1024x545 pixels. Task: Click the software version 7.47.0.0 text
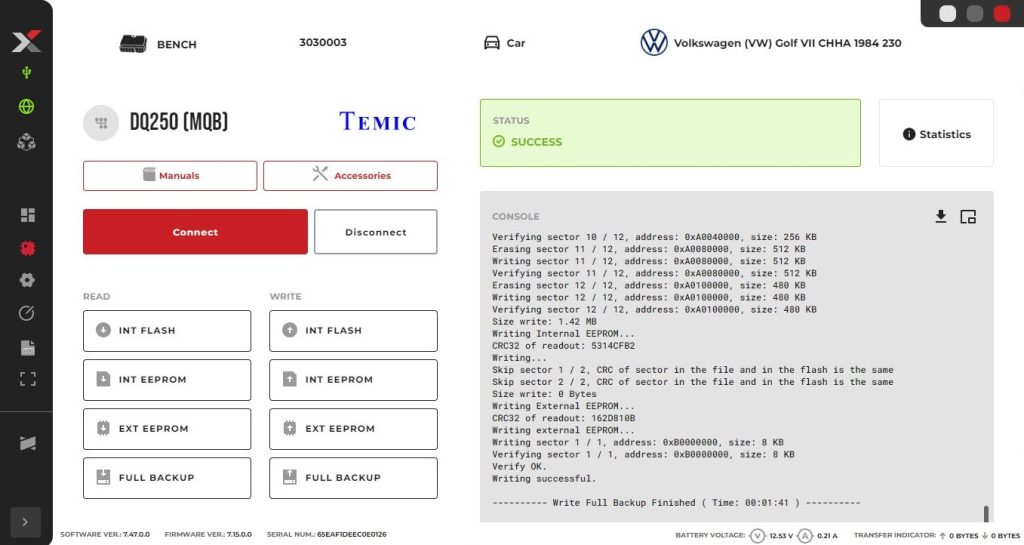click(x=136, y=535)
